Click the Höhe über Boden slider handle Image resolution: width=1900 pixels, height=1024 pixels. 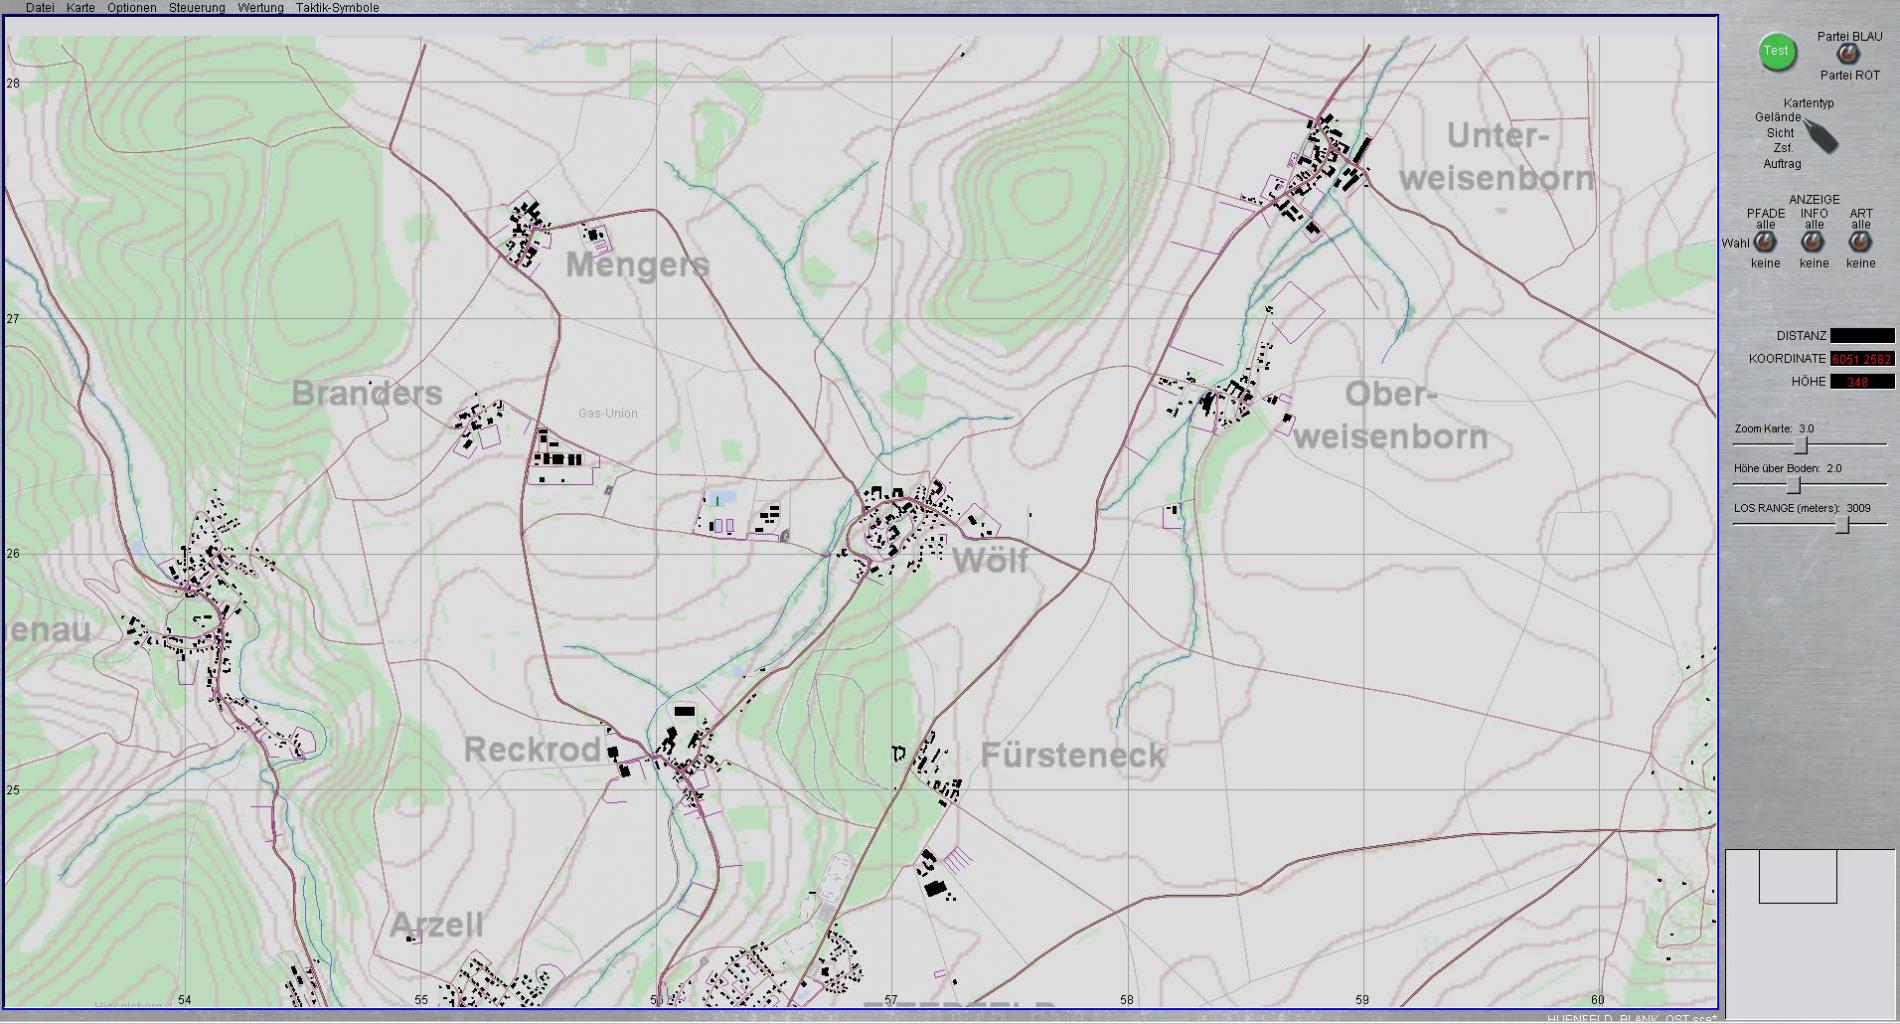pos(1794,485)
